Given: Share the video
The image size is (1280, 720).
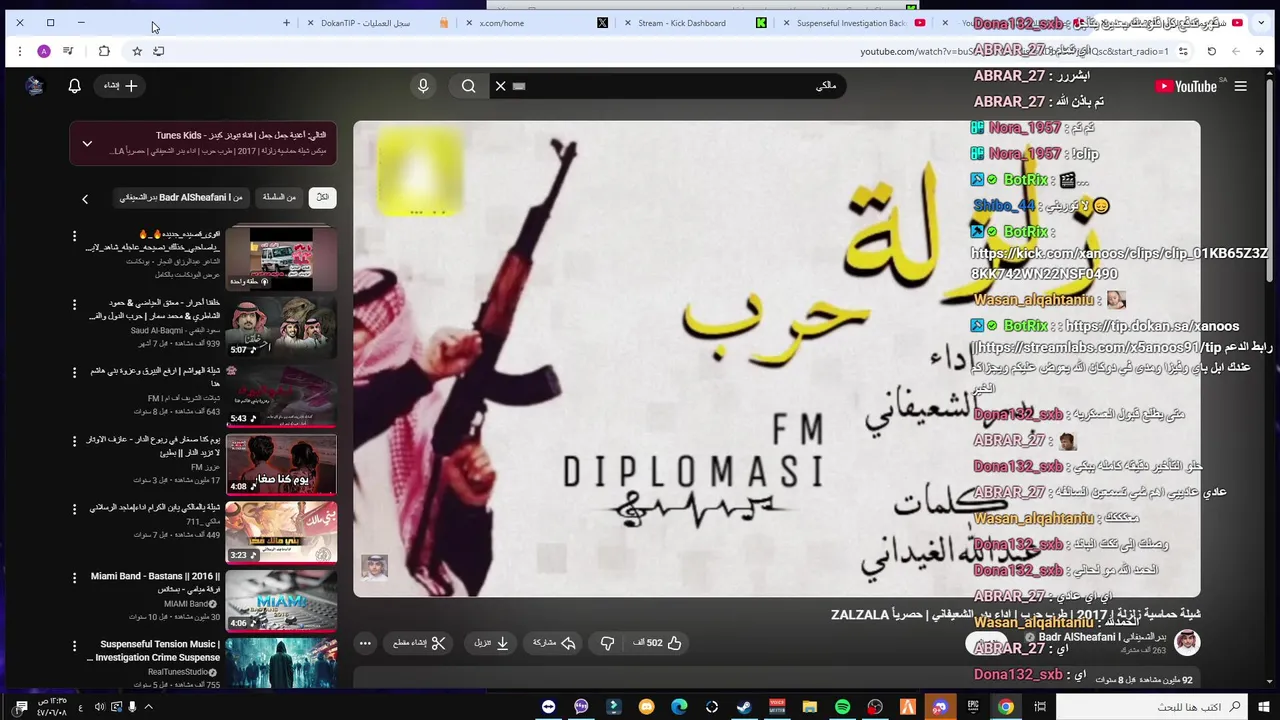Looking at the screenshot, I should 553,643.
